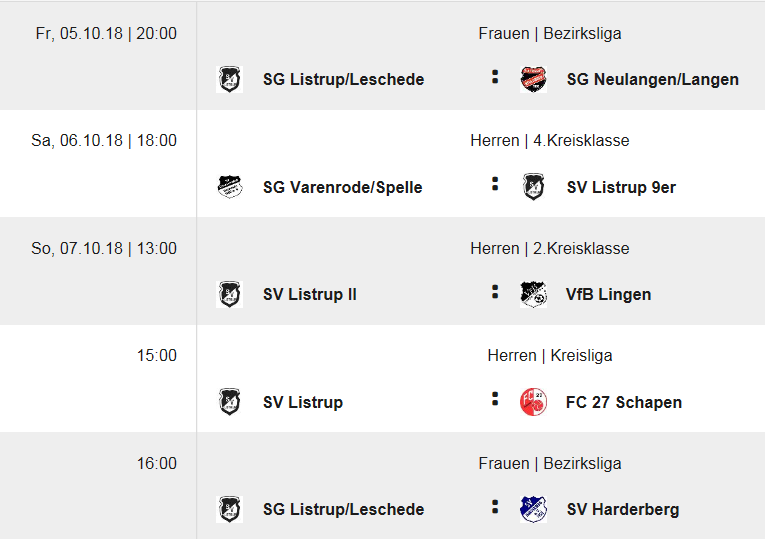The height and width of the screenshot is (539, 765).
Task: Click the red FC 27 Schapen crest
Action: click(x=533, y=402)
